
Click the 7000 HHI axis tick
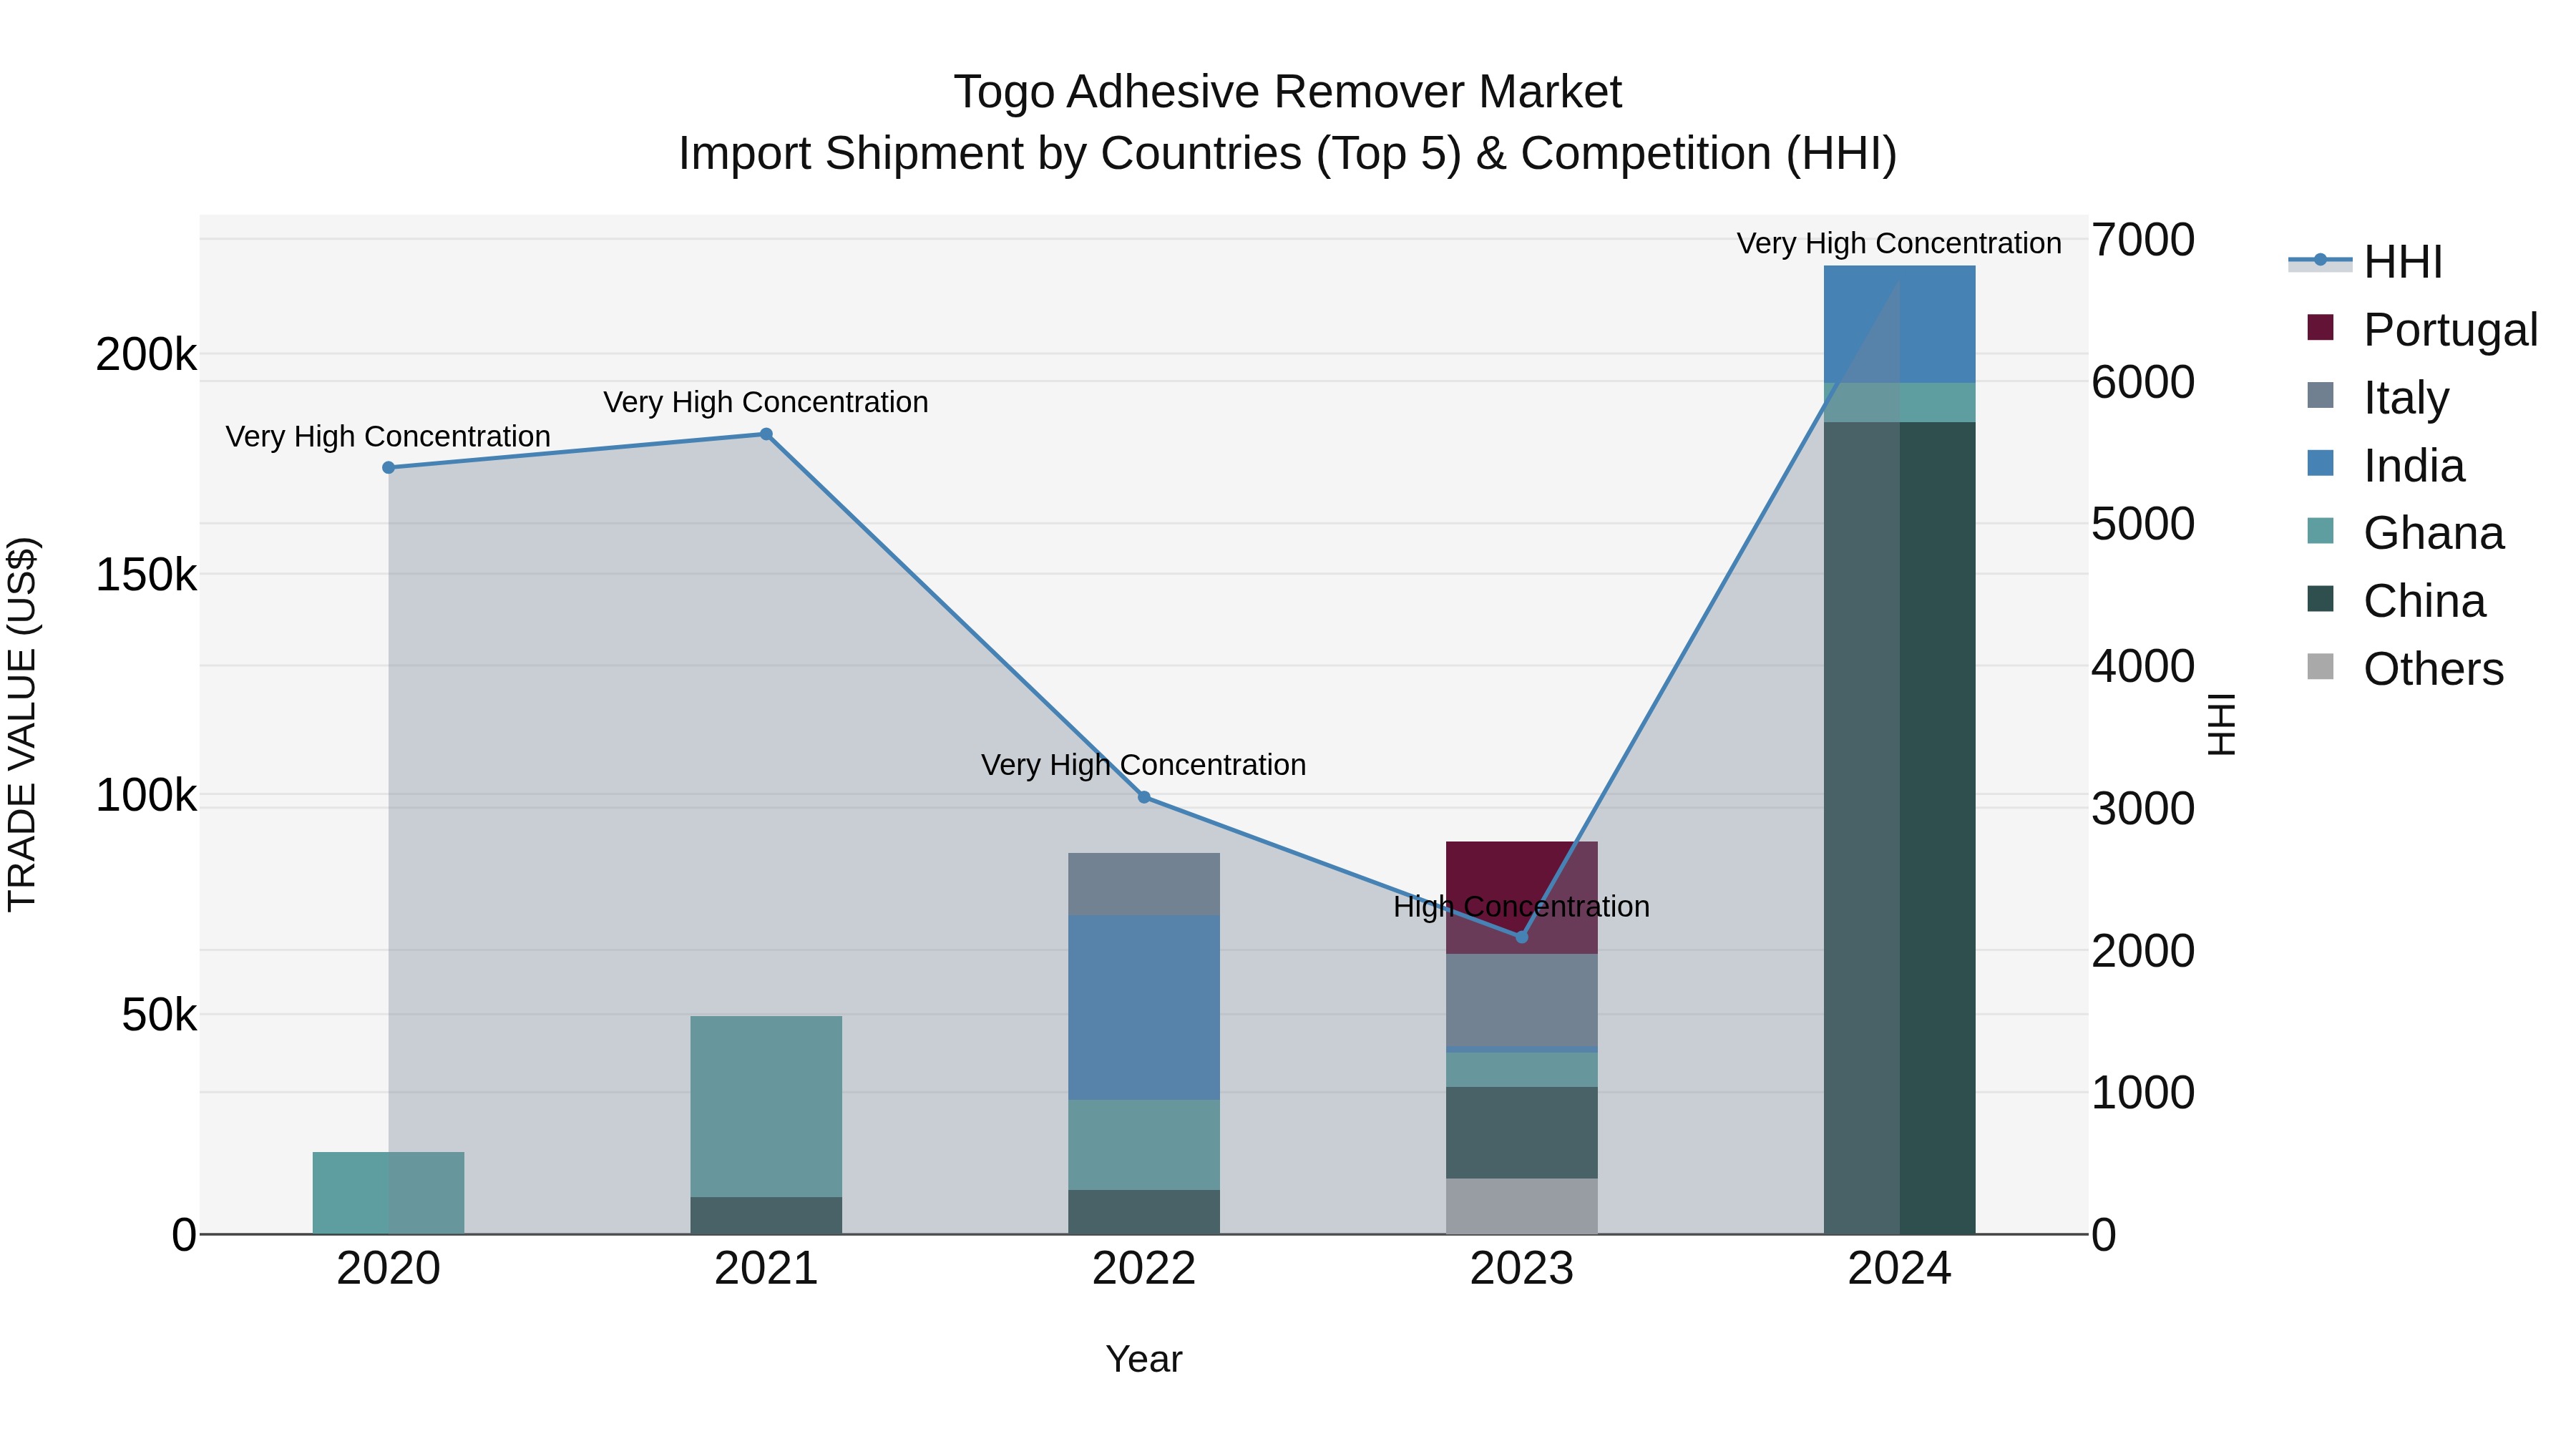(x=2143, y=240)
